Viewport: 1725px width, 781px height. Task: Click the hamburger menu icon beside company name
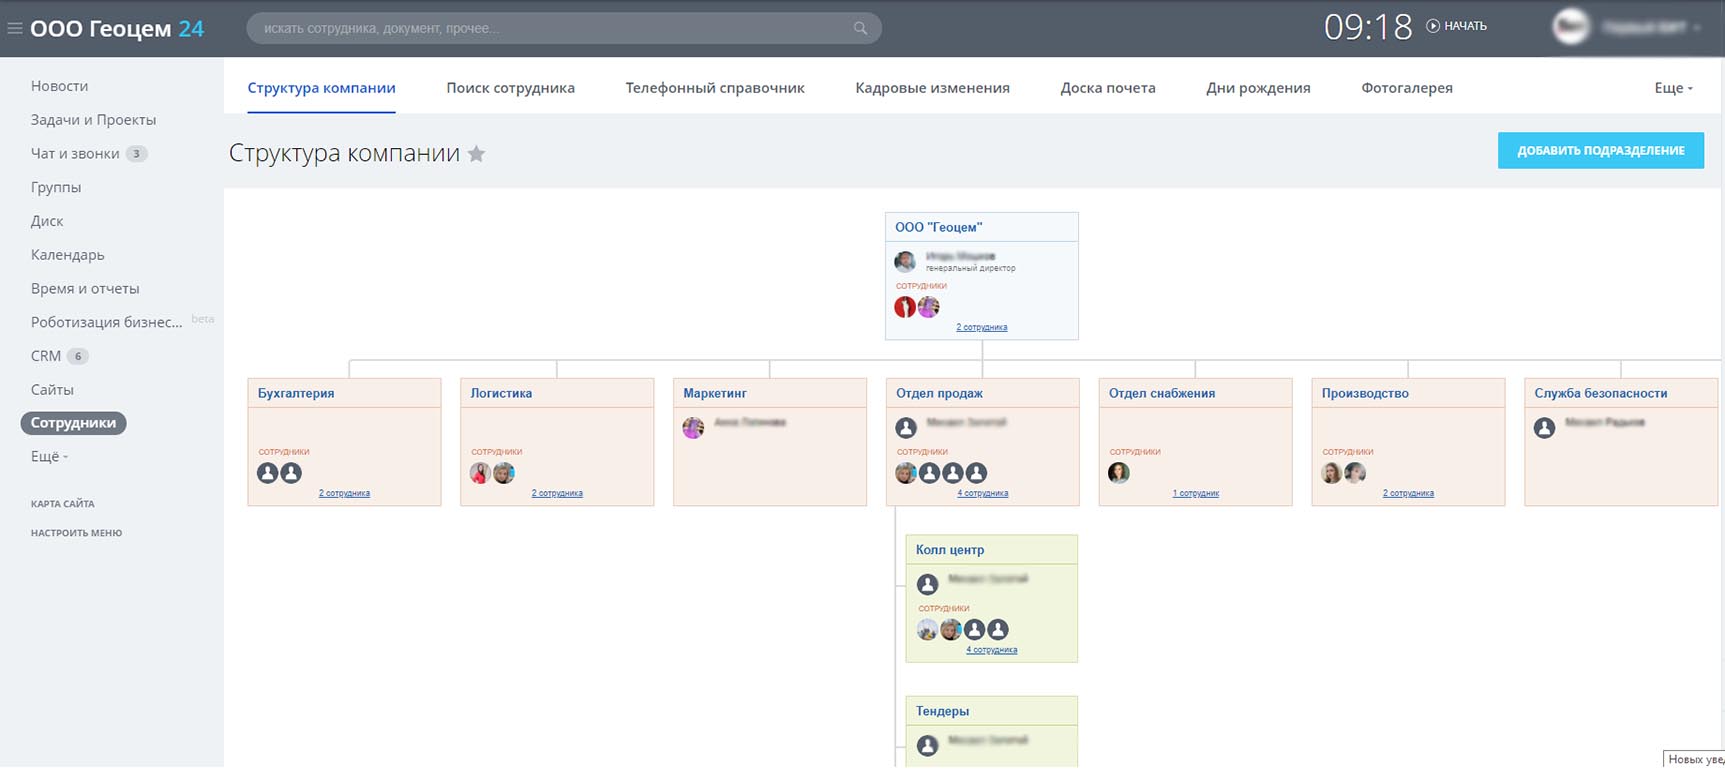point(15,29)
